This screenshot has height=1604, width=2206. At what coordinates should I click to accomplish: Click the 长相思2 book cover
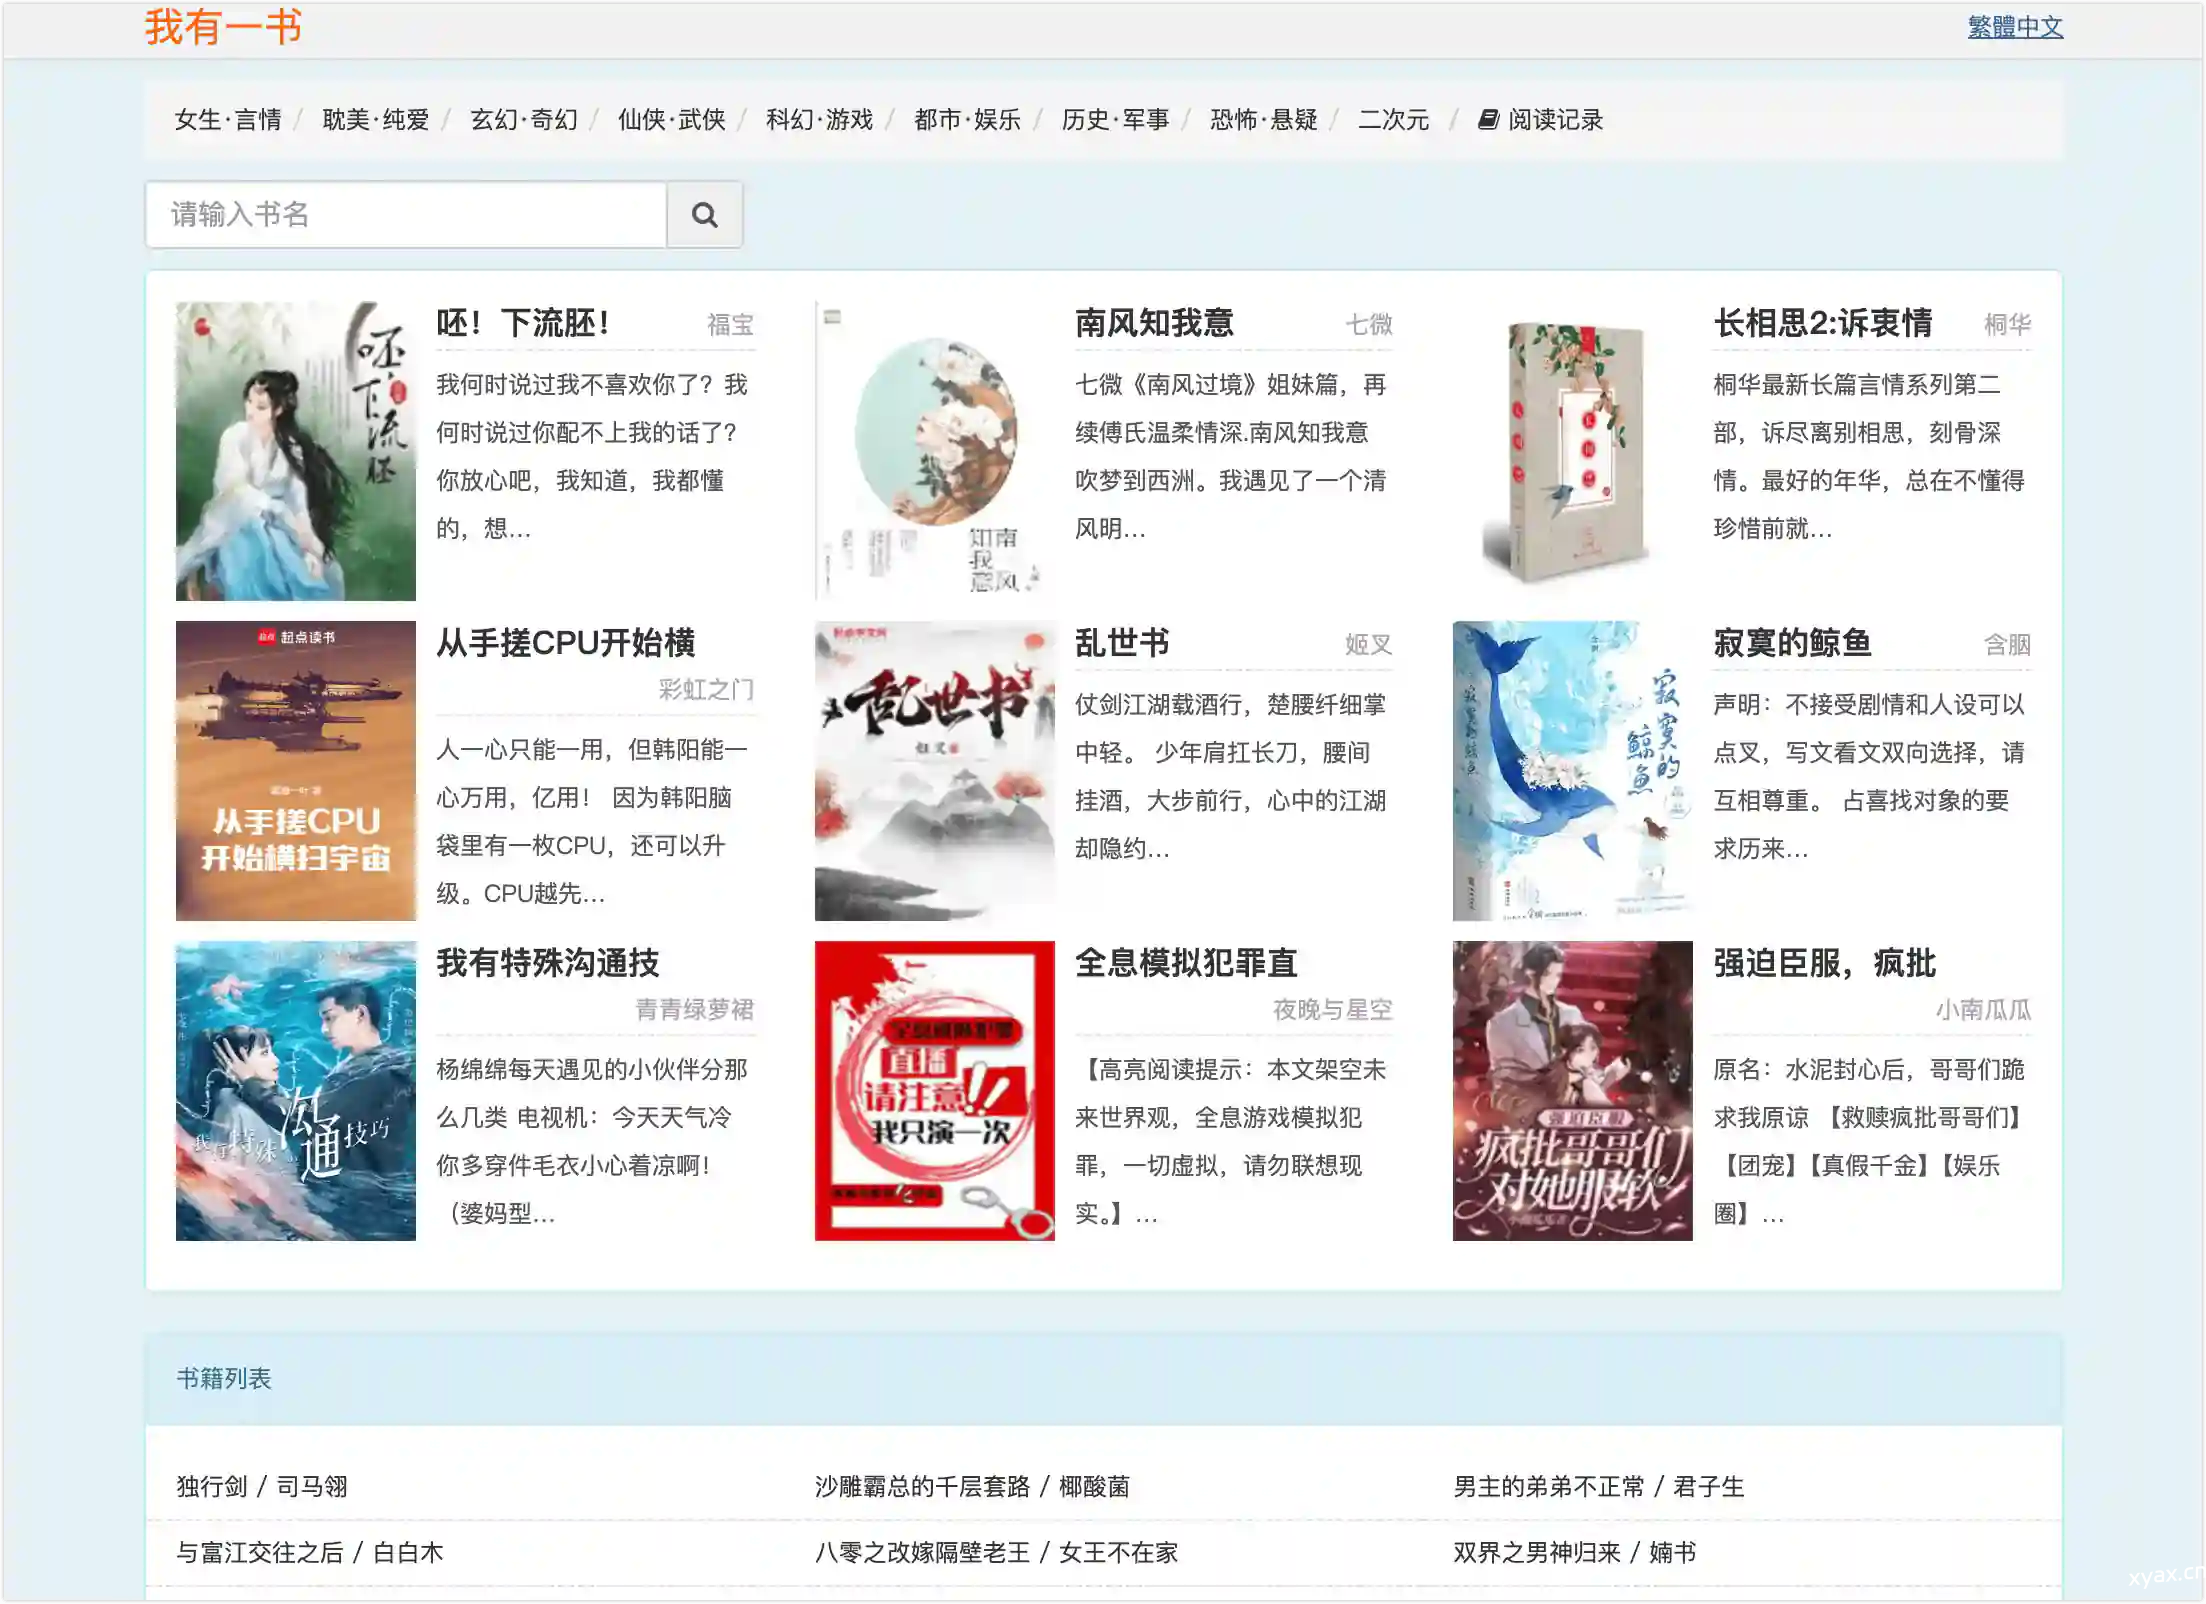coord(1572,451)
